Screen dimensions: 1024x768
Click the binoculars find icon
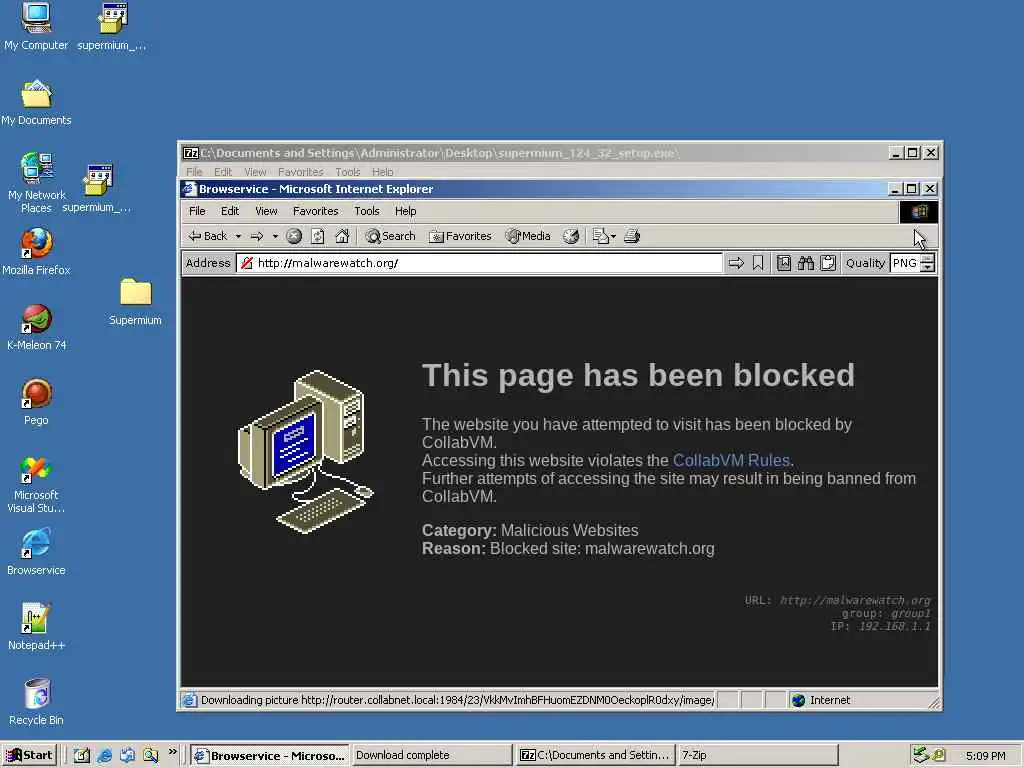coord(806,263)
